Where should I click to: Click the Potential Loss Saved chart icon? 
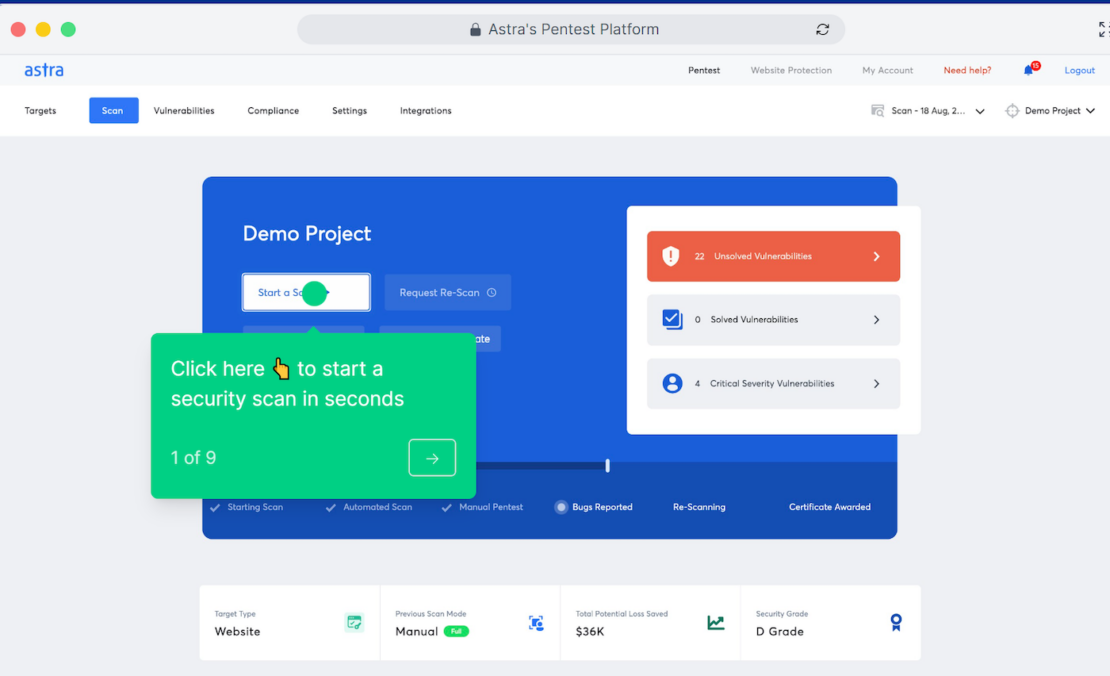tap(716, 622)
